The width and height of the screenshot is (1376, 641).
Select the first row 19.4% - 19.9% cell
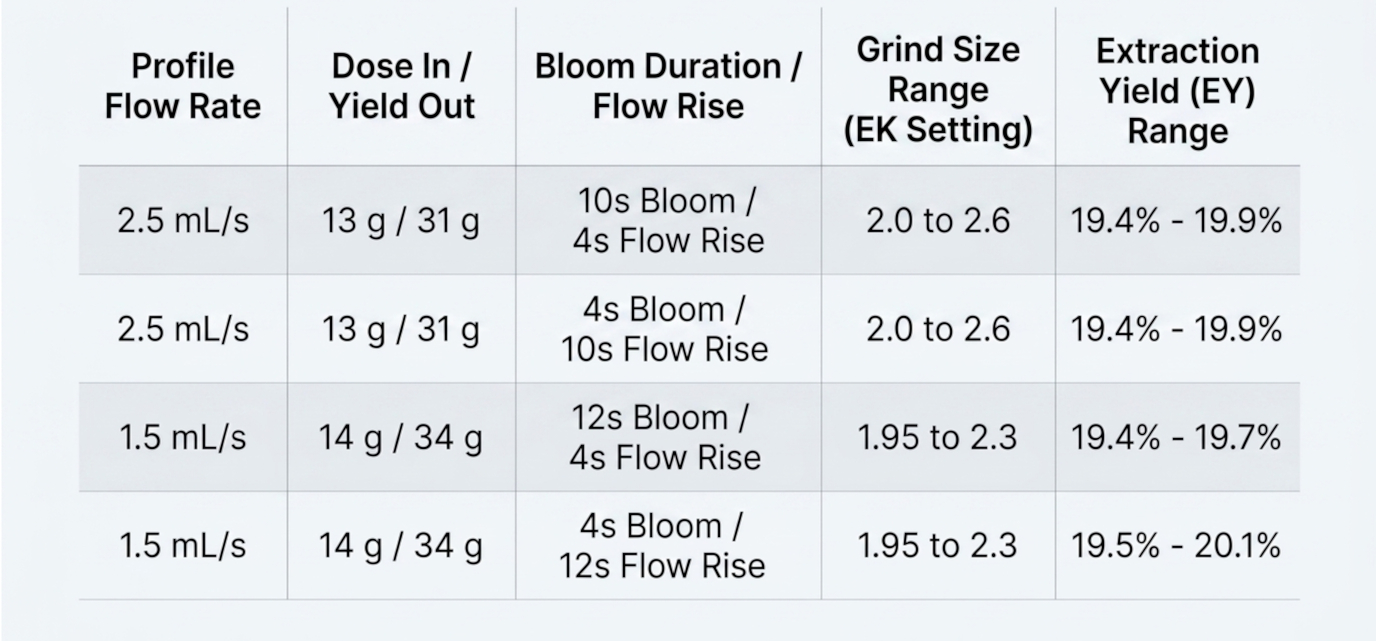pyautogui.click(x=1177, y=221)
